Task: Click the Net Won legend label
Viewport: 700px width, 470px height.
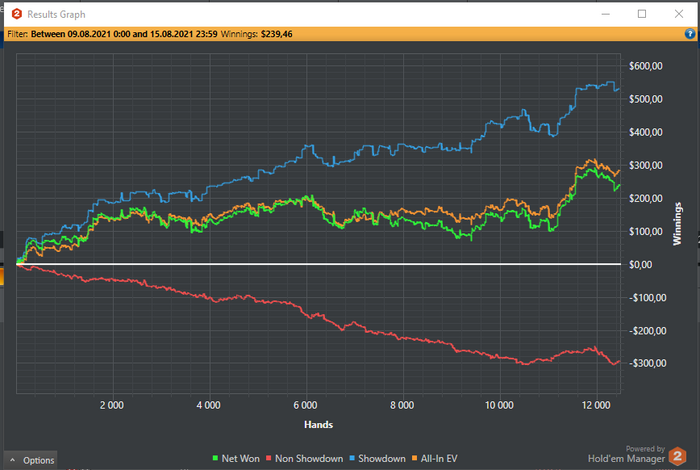Action: pyautogui.click(x=240, y=459)
